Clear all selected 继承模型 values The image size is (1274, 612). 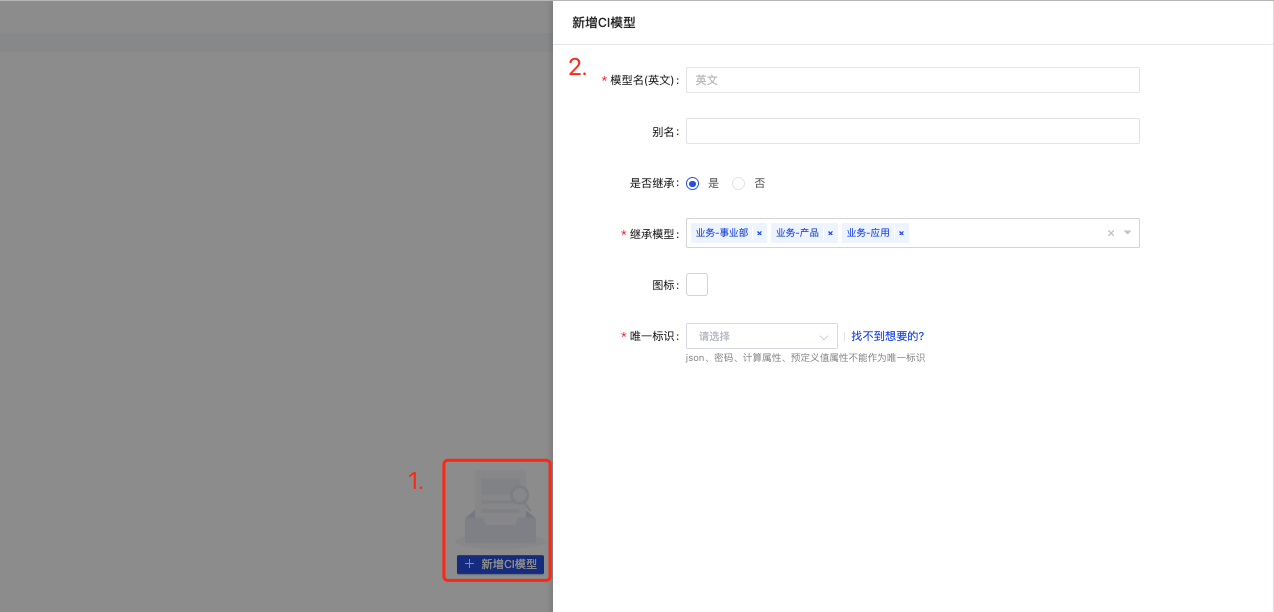[1110, 233]
